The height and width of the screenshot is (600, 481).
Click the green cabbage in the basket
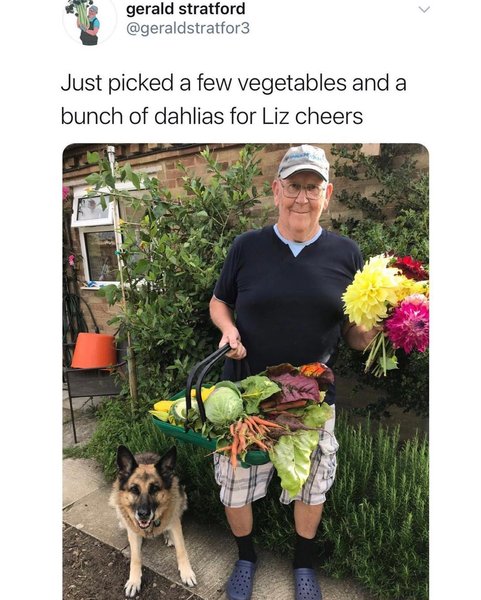[x=223, y=406]
